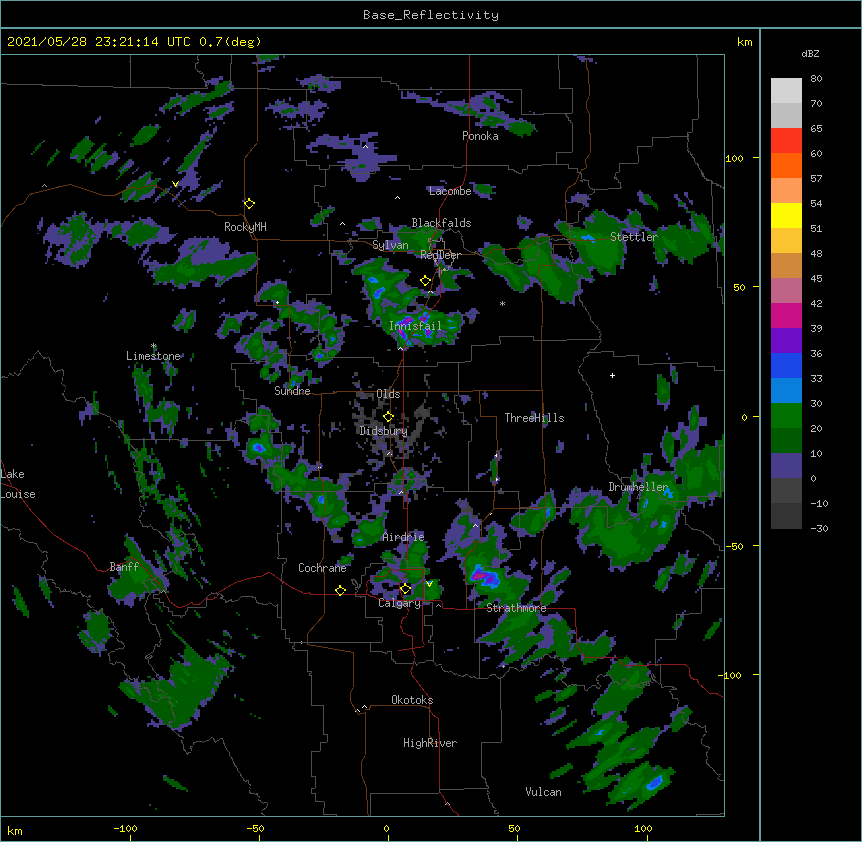The height and width of the screenshot is (842, 862).
Task: Click the Stettler city label
Action: coord(634,237)
